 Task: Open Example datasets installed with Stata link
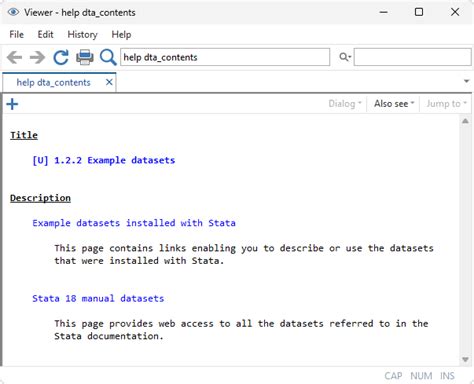134,223
